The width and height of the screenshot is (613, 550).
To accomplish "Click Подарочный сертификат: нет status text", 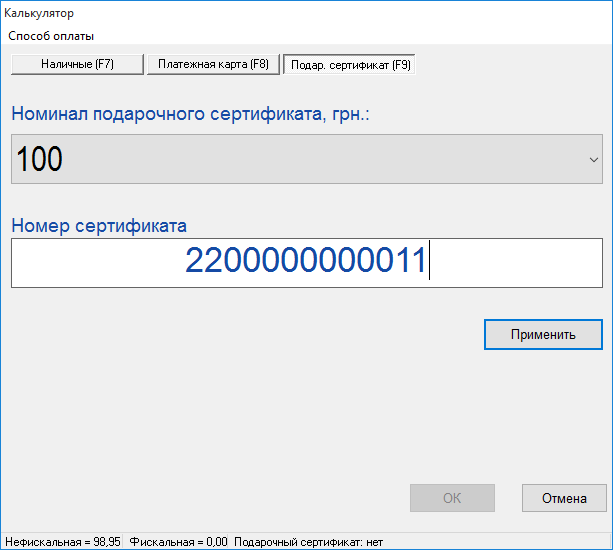I will 308,541.
